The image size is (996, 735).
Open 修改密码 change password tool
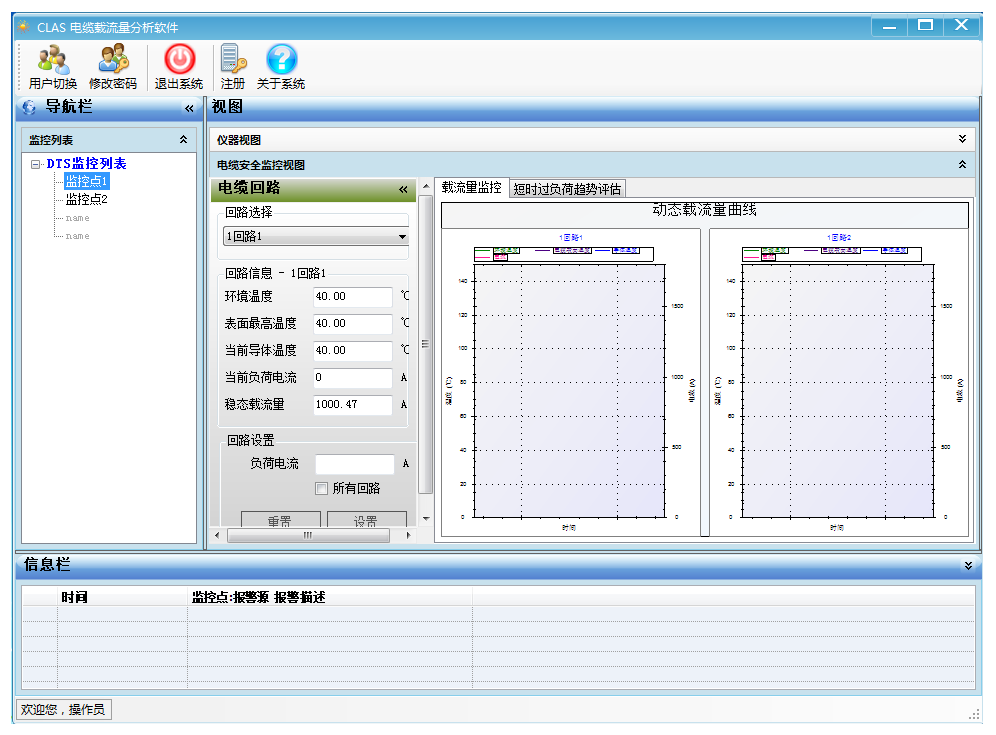[x=112, y=61]
